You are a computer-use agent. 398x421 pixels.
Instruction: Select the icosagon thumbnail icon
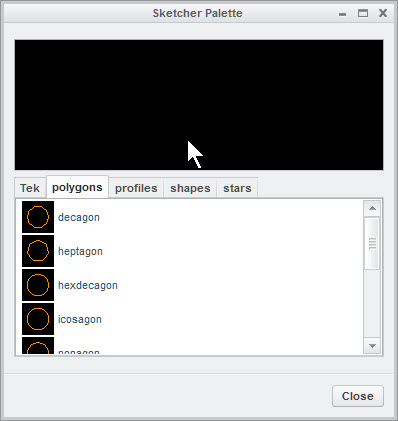38,319
